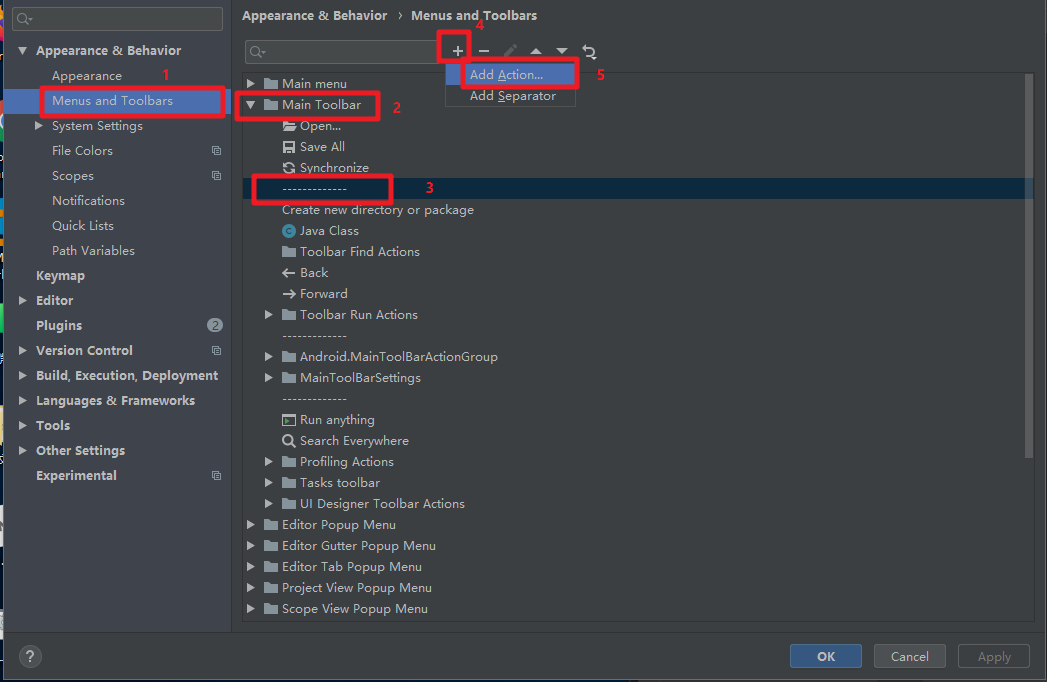Expand the Editor Popup Menu node
The width and height of the screenshot is (1047, 682).
click(x=250, y=525)
